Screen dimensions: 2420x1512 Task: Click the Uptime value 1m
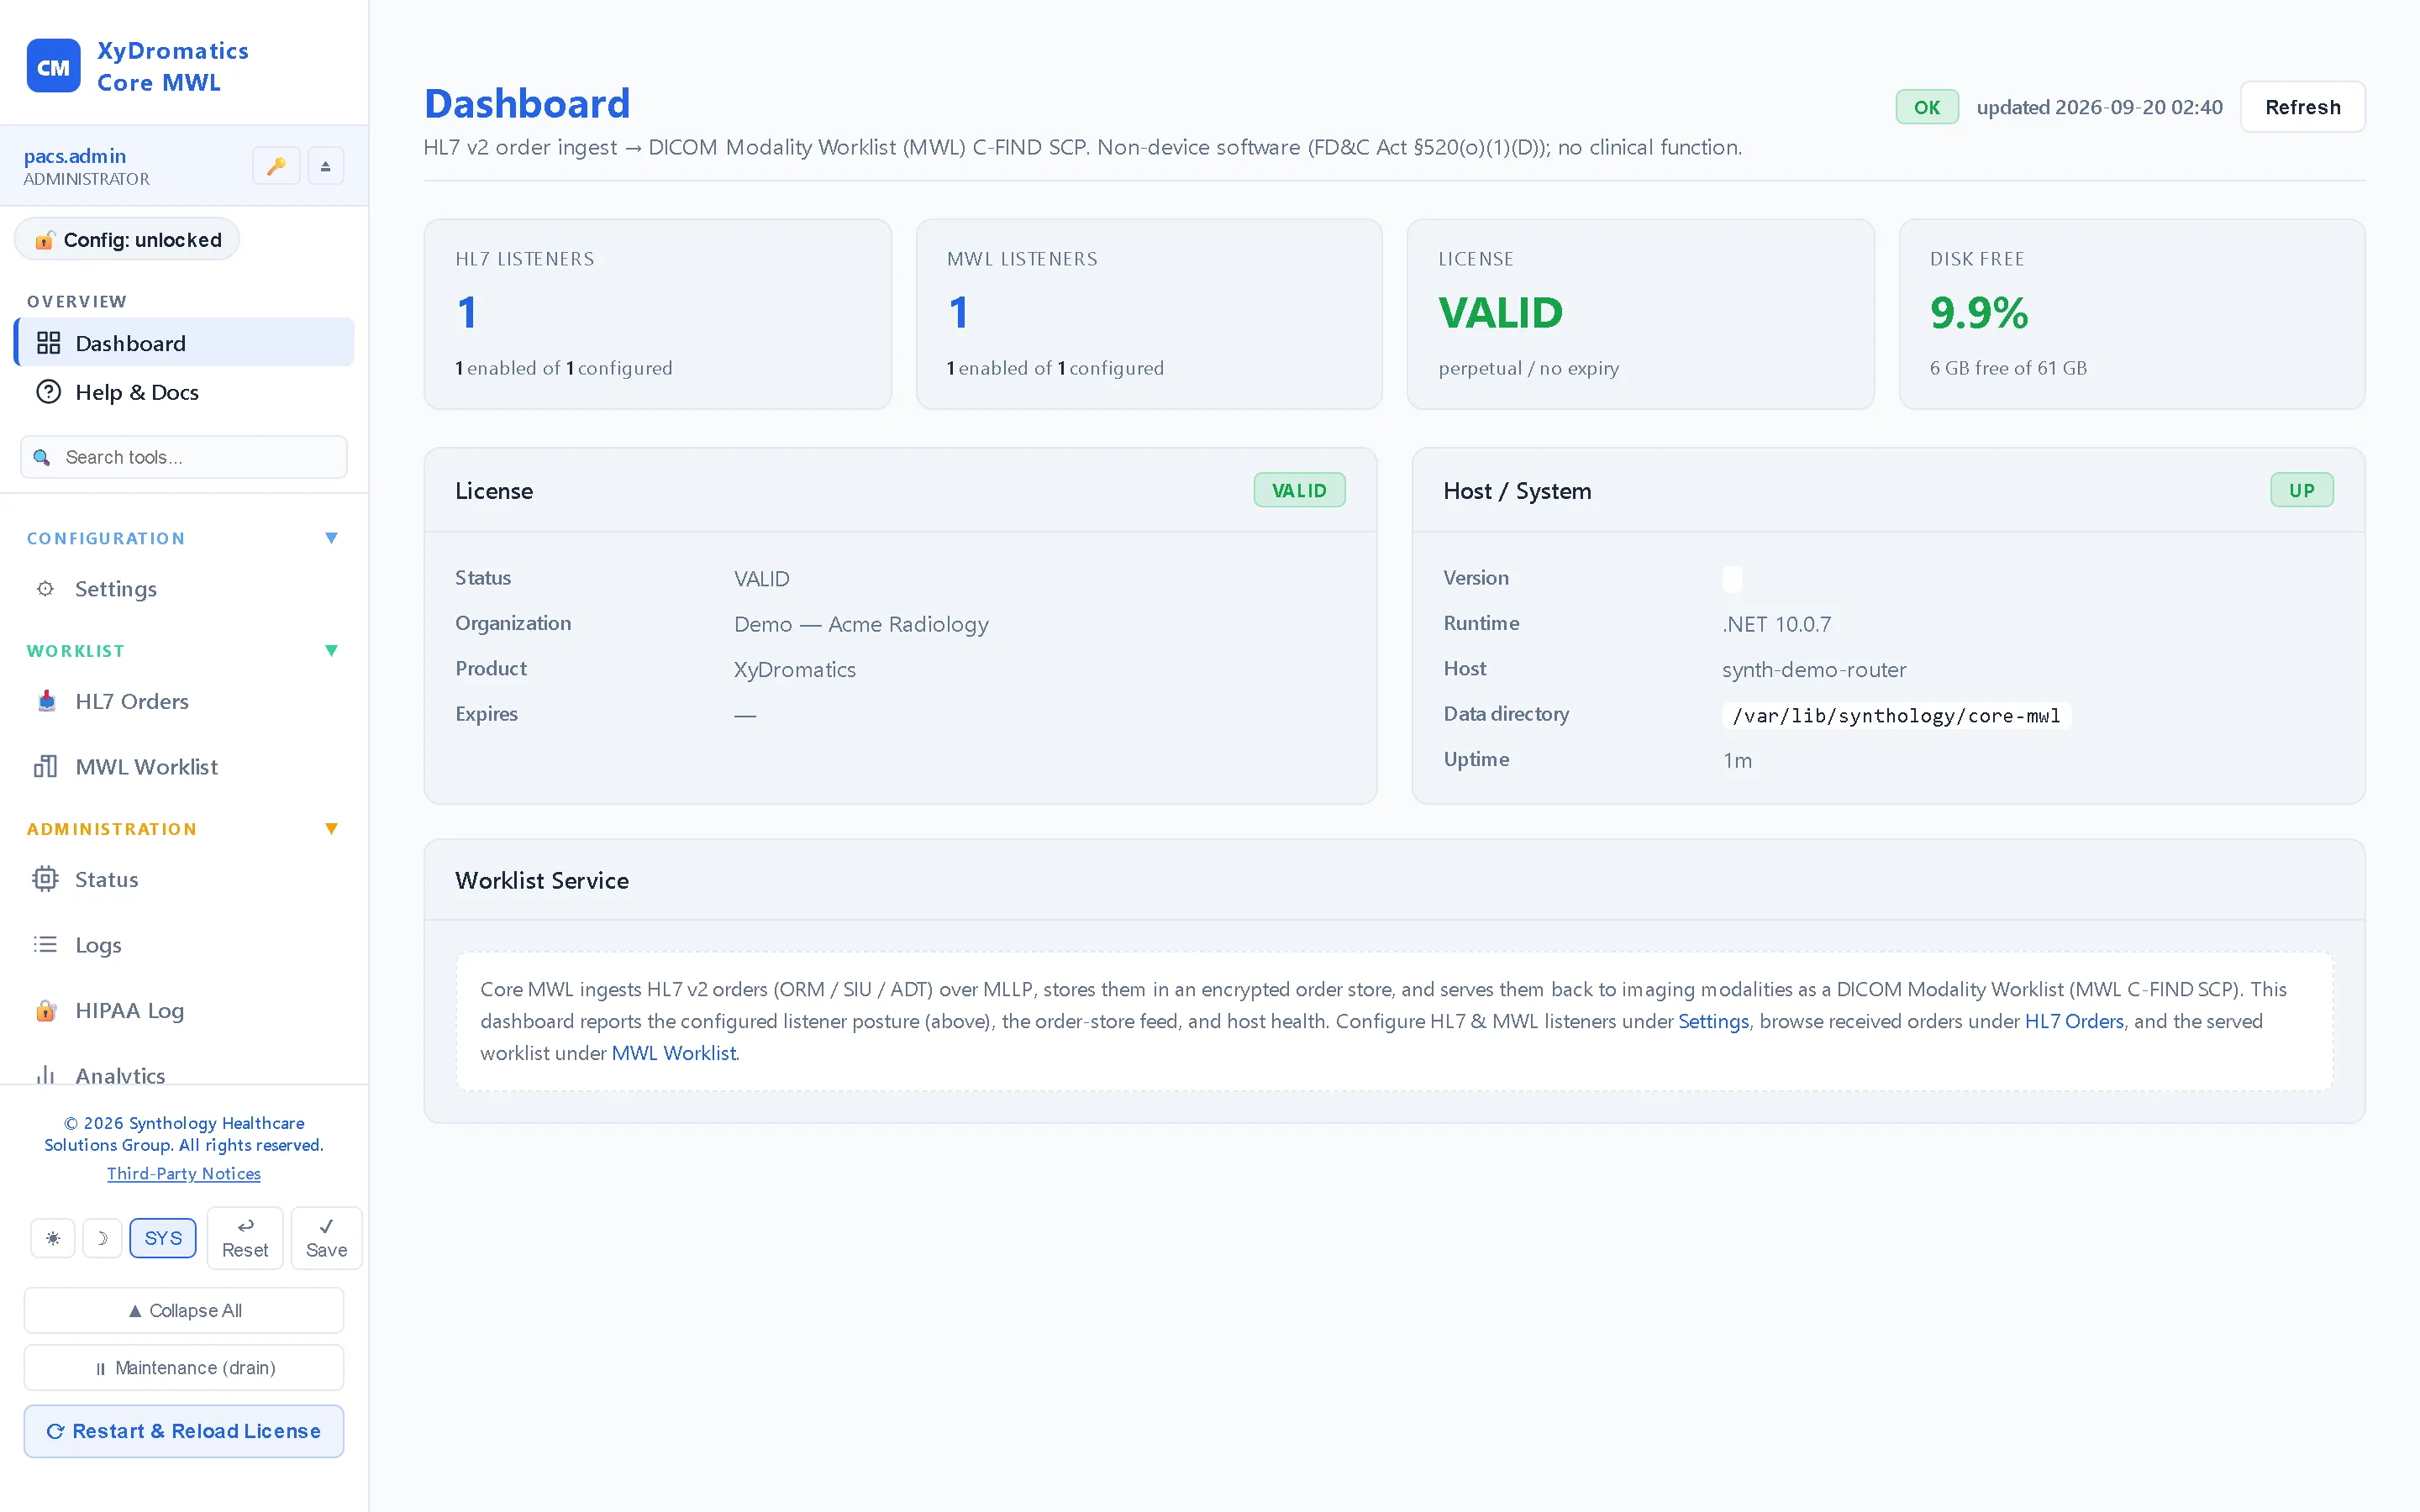[1737, 760]
